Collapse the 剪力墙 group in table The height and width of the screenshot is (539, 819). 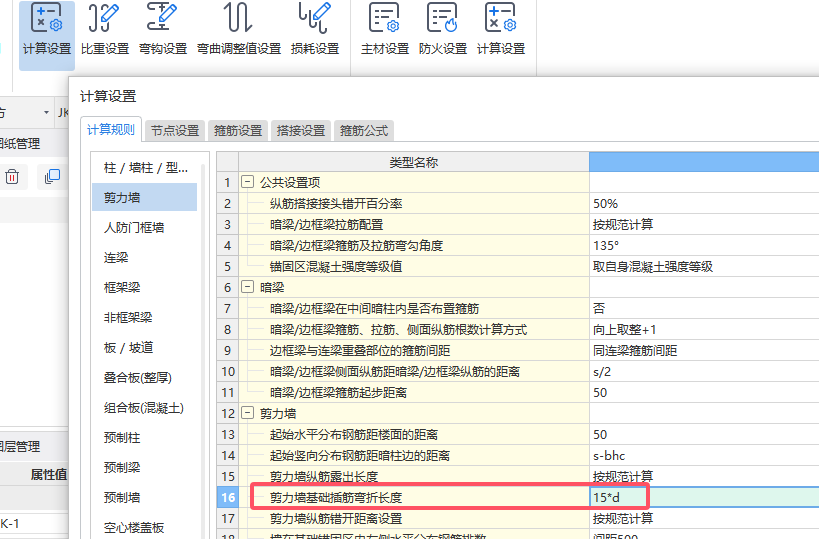click(x=247, y=413)
